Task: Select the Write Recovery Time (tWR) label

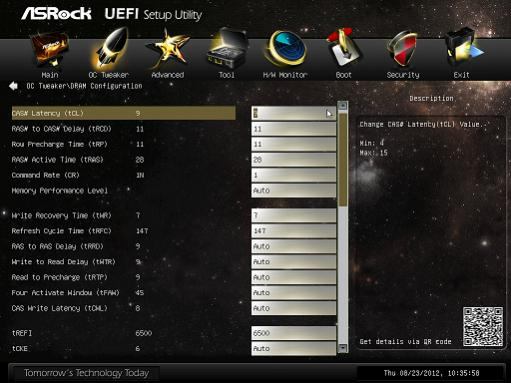Action: pyautogui.click(x=61, y=215)
